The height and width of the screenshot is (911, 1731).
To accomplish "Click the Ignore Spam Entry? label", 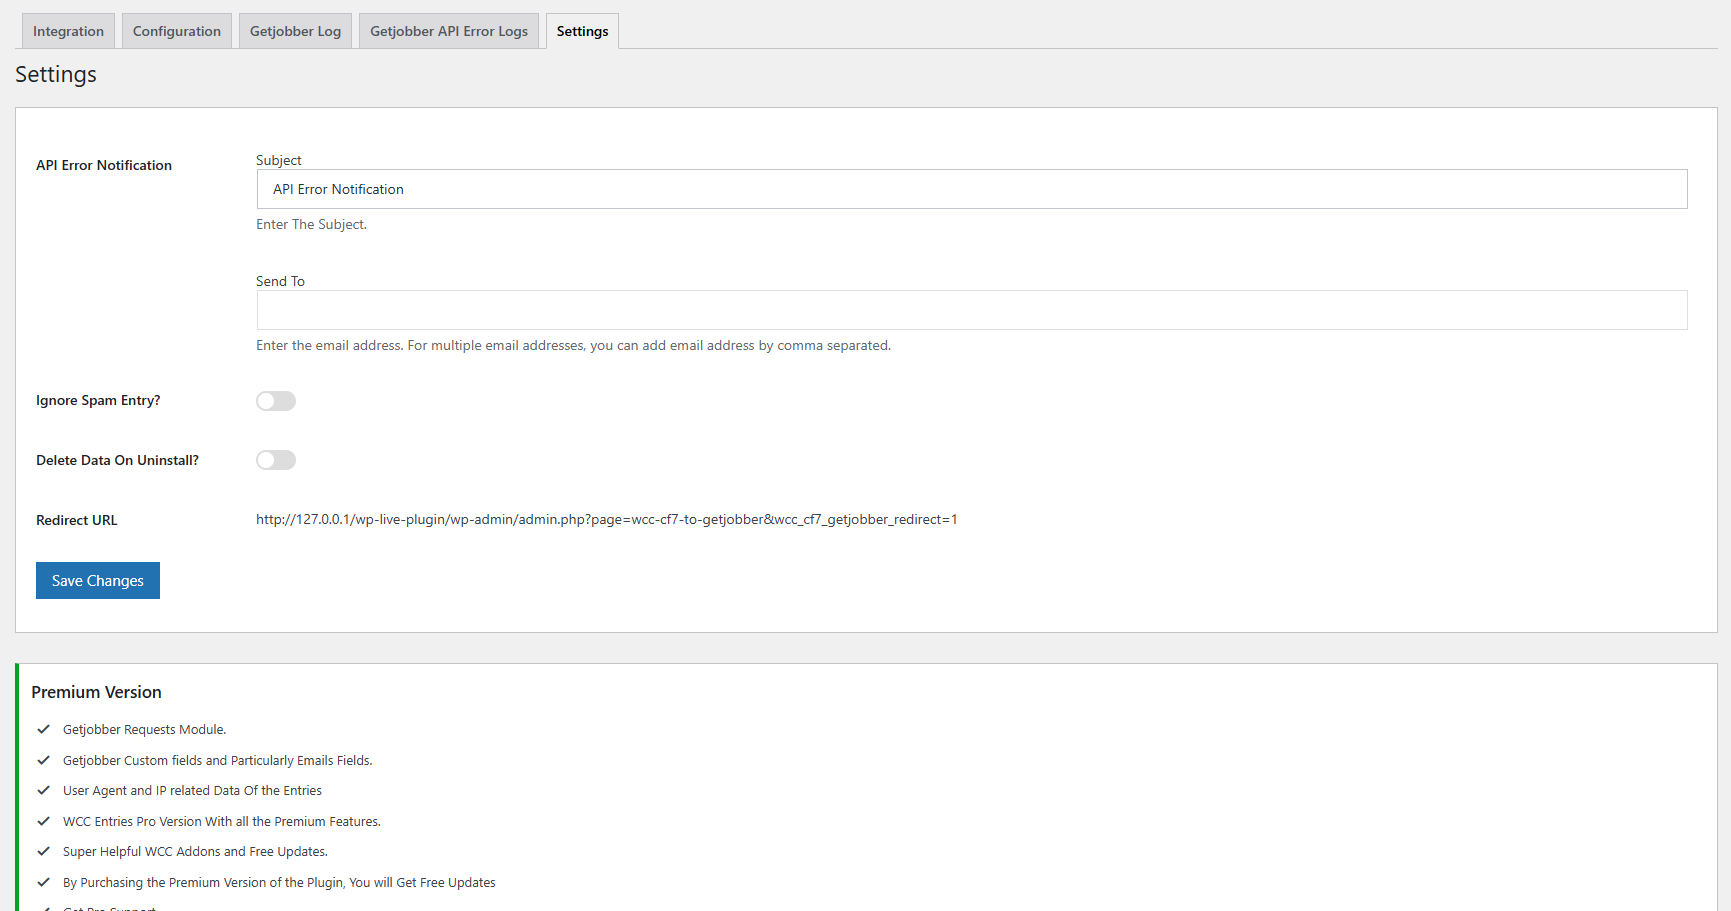I will click(98, 401).
